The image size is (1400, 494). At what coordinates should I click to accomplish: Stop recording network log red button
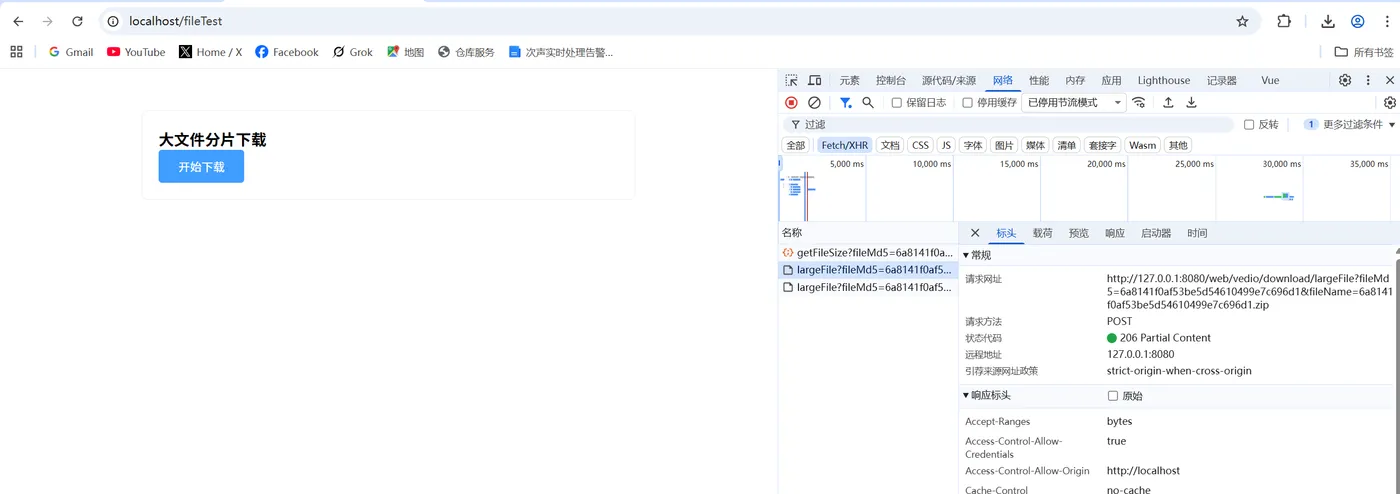pos(791,102)
